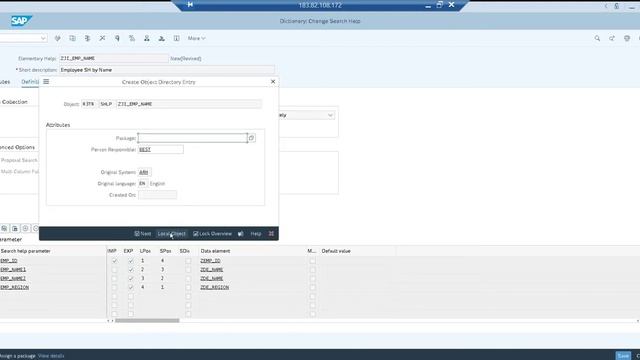Click the Elementary Help name field

[x=114, y=58]
